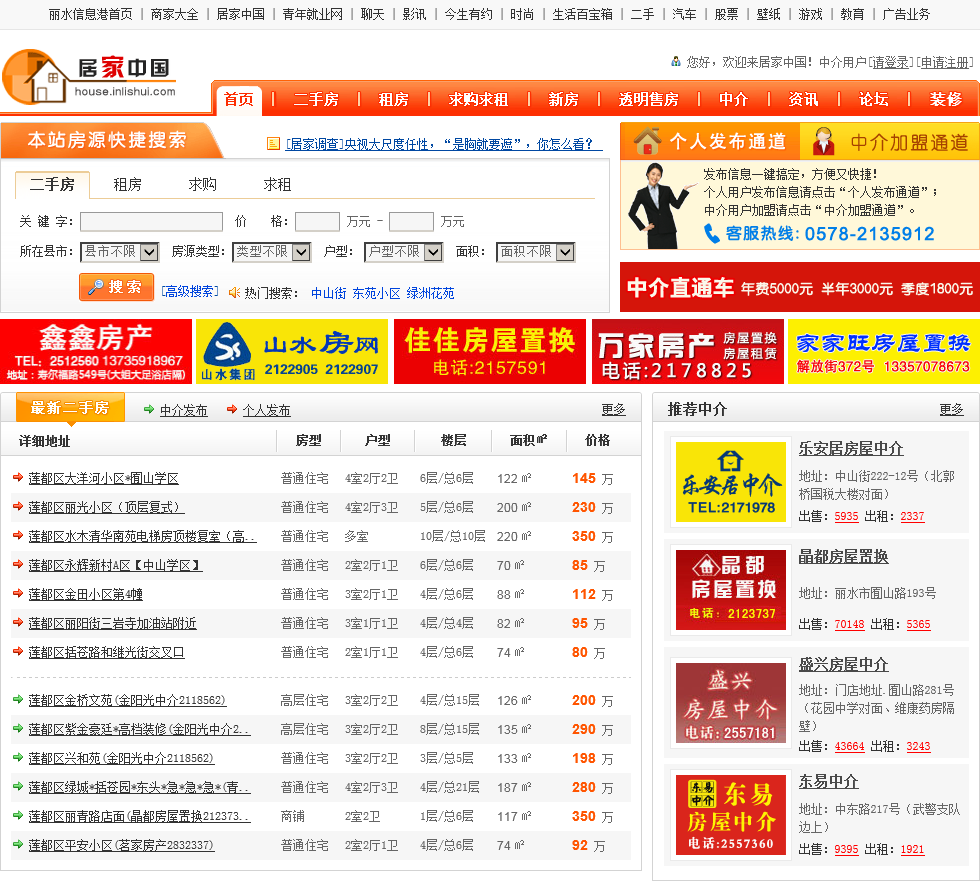Click the 晶都房屋置换 logo thumbnail
The image size is (980, 891).
[731, 589]
